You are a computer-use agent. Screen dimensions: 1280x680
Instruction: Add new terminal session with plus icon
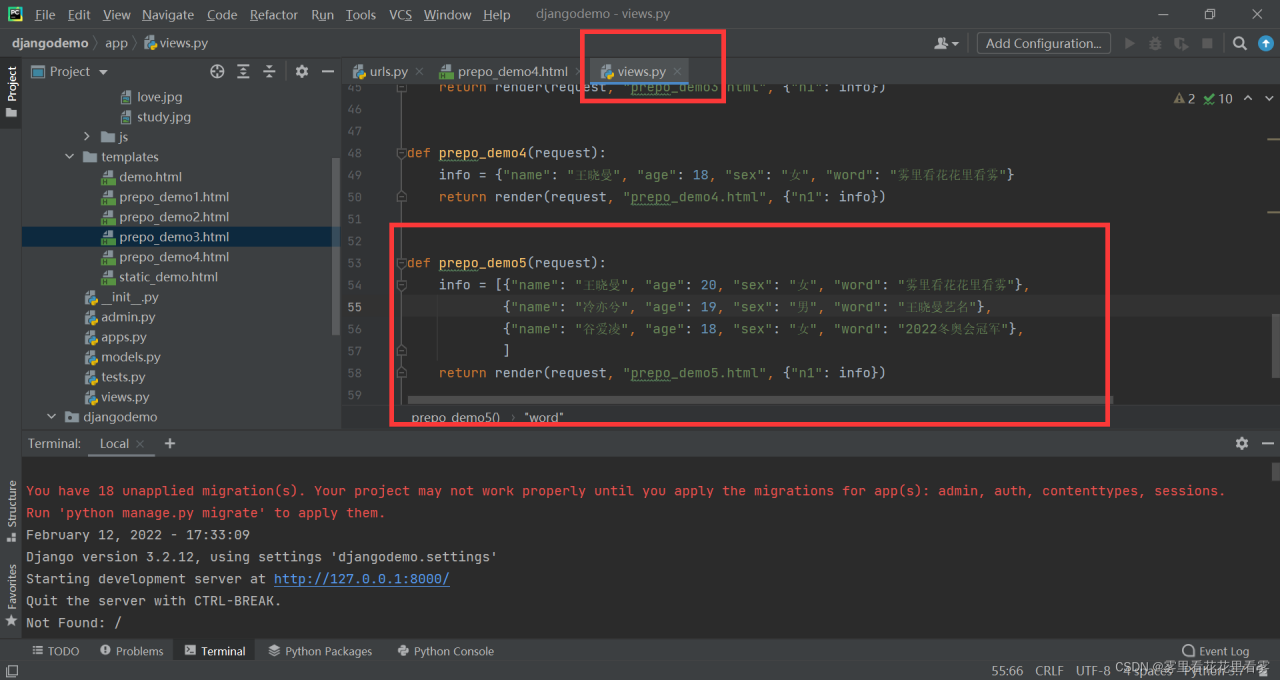170,443
